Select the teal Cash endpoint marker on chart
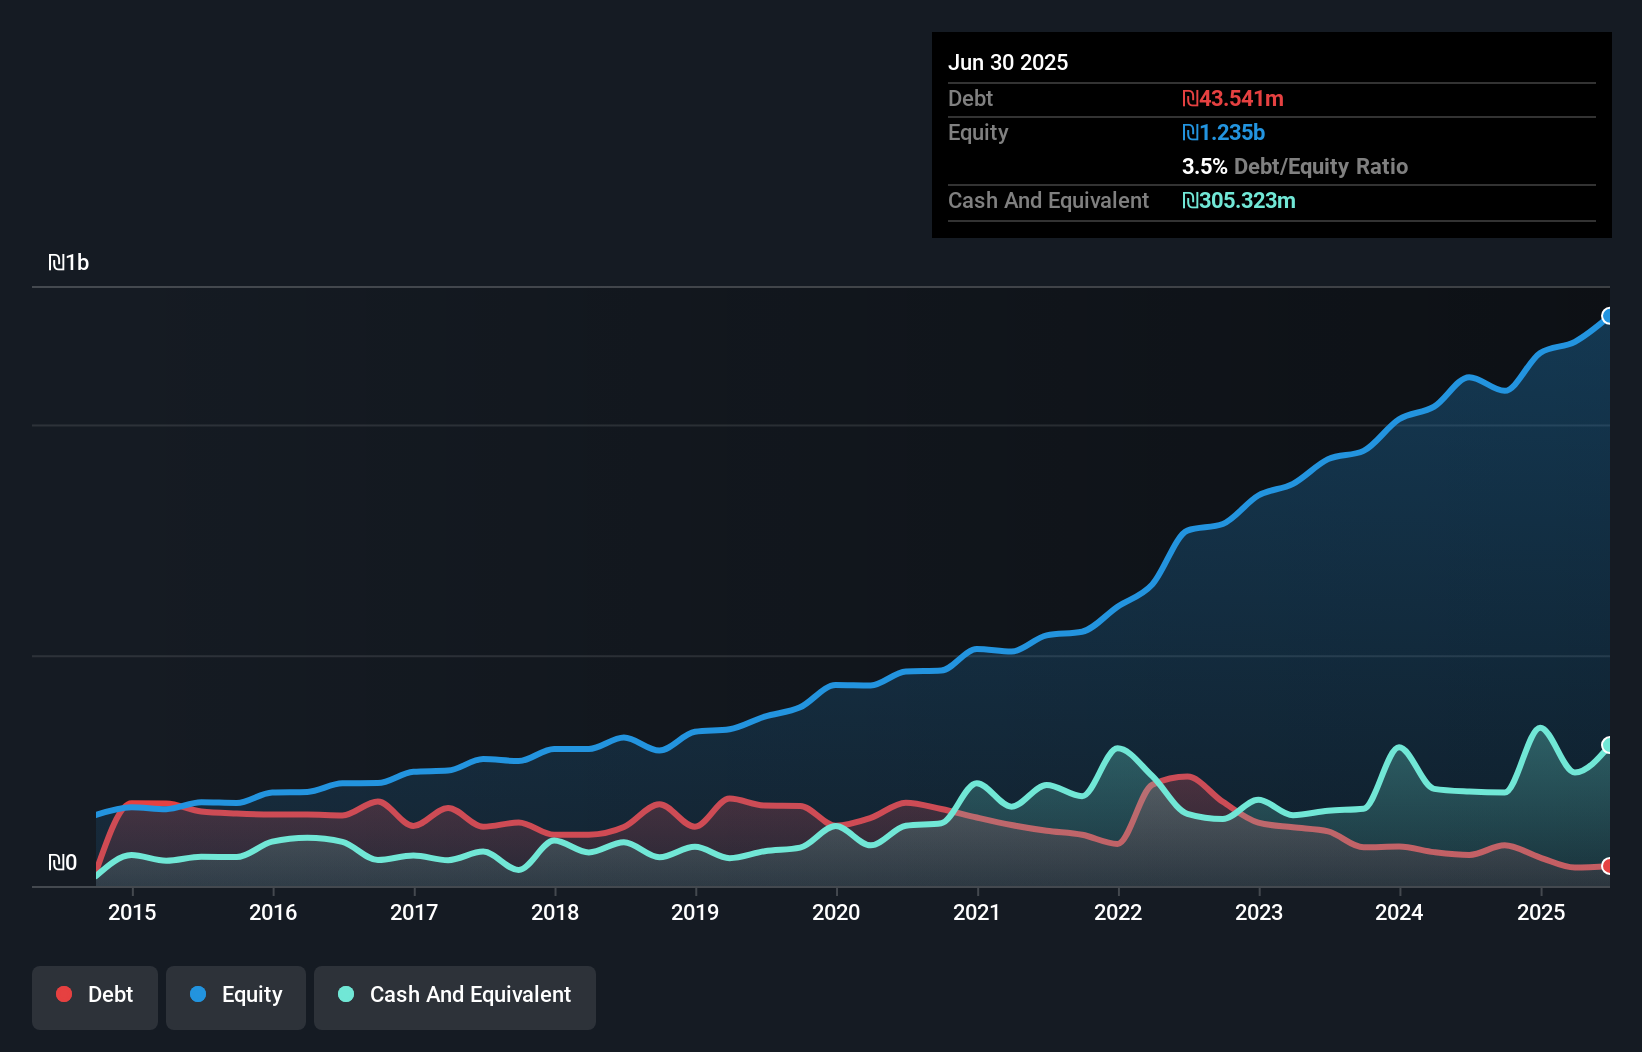The width and height of the screenshot is (1642, 1052). pyautogui.click(x=1608, y=744)
